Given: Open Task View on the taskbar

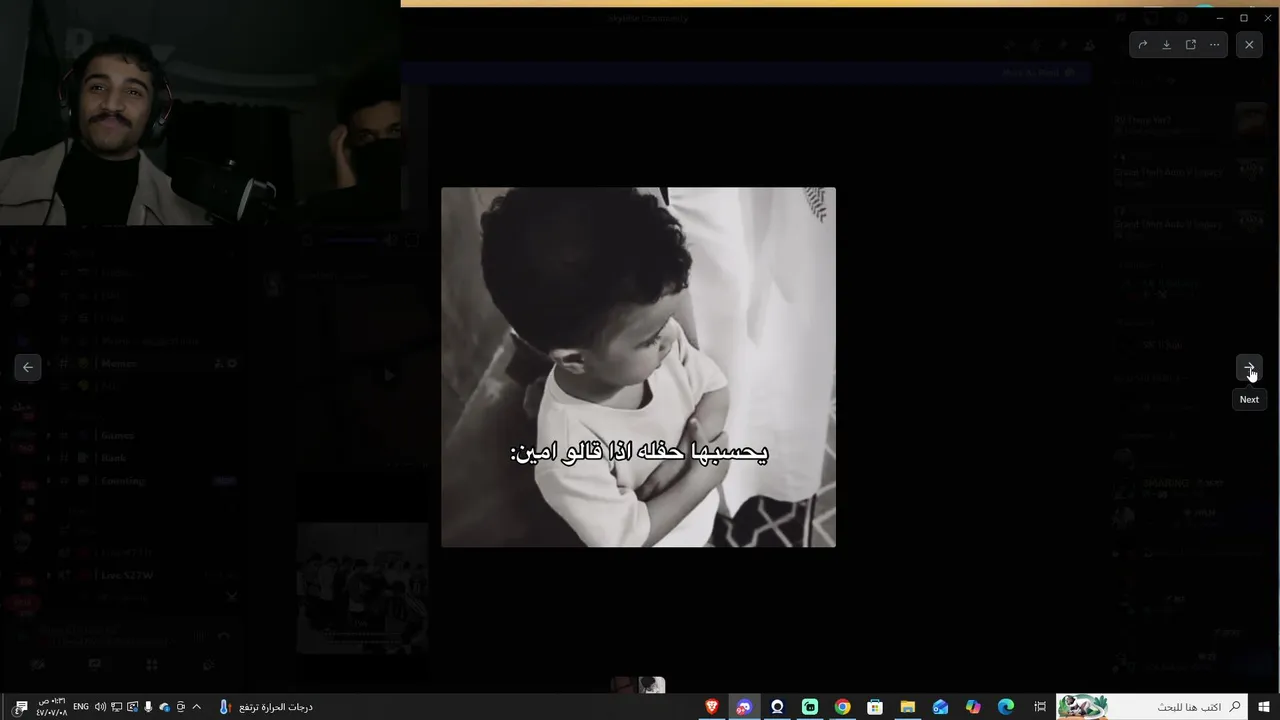Looking at the screenshot, I should point(1040,707).
